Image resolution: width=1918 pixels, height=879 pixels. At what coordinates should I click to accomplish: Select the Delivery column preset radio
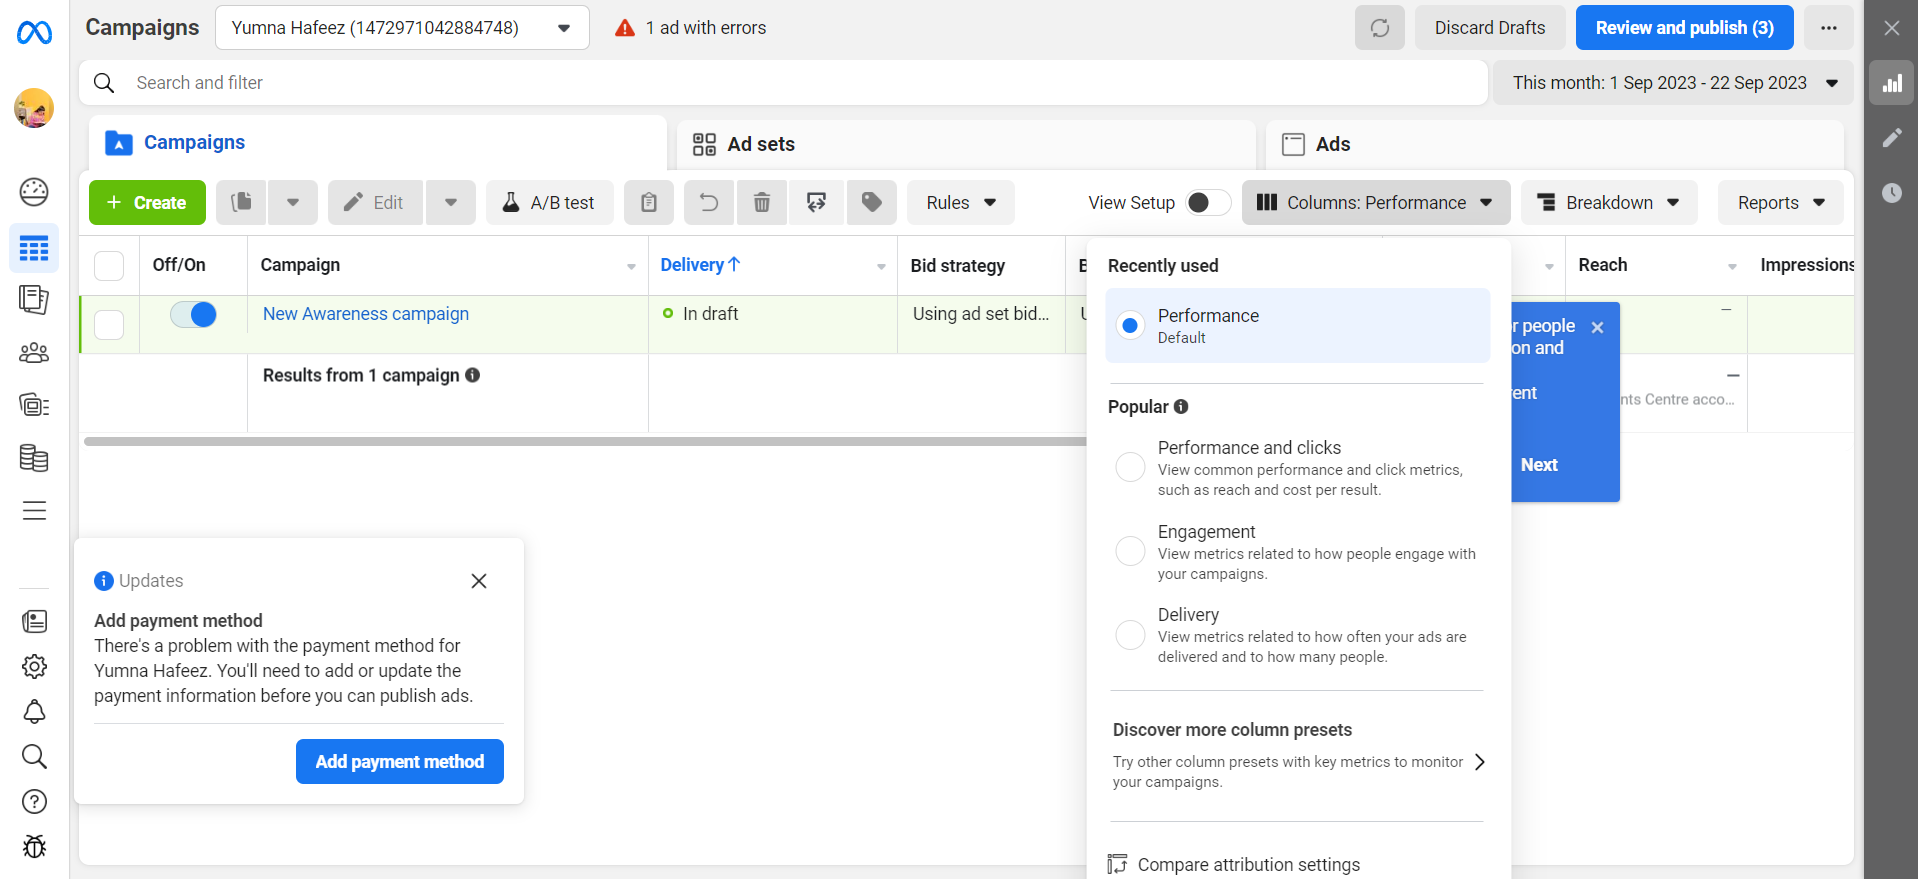click(1130, 634)
